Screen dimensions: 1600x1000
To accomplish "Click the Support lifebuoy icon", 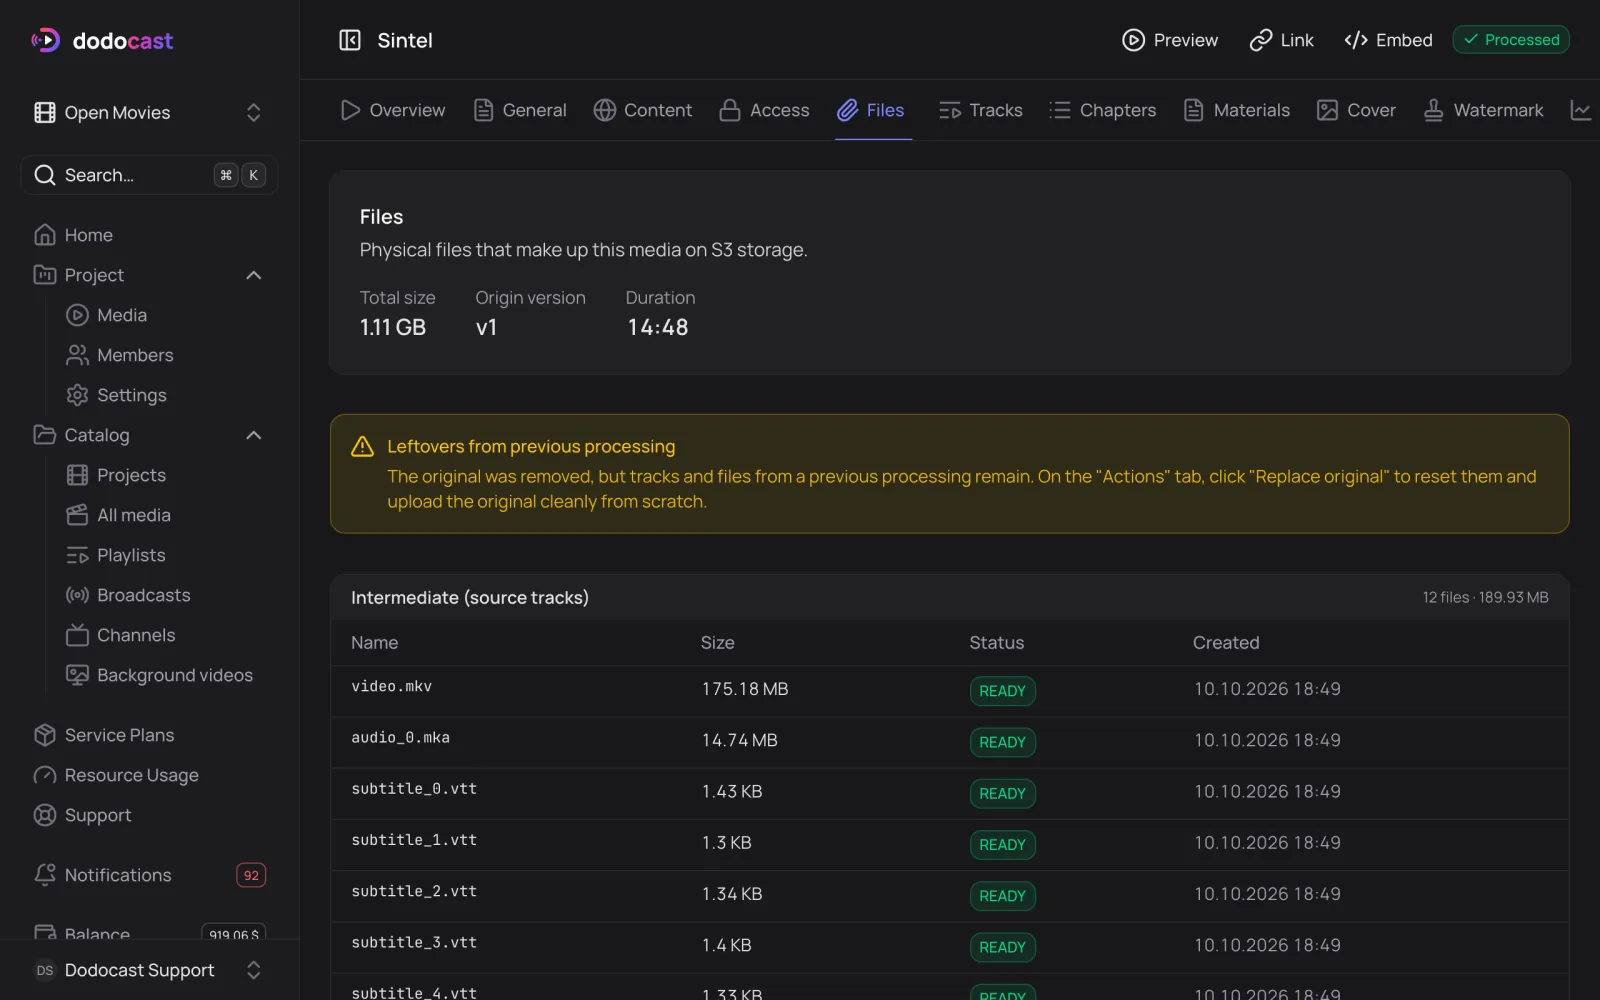I will pyautogui.click(x=45, y=815).
